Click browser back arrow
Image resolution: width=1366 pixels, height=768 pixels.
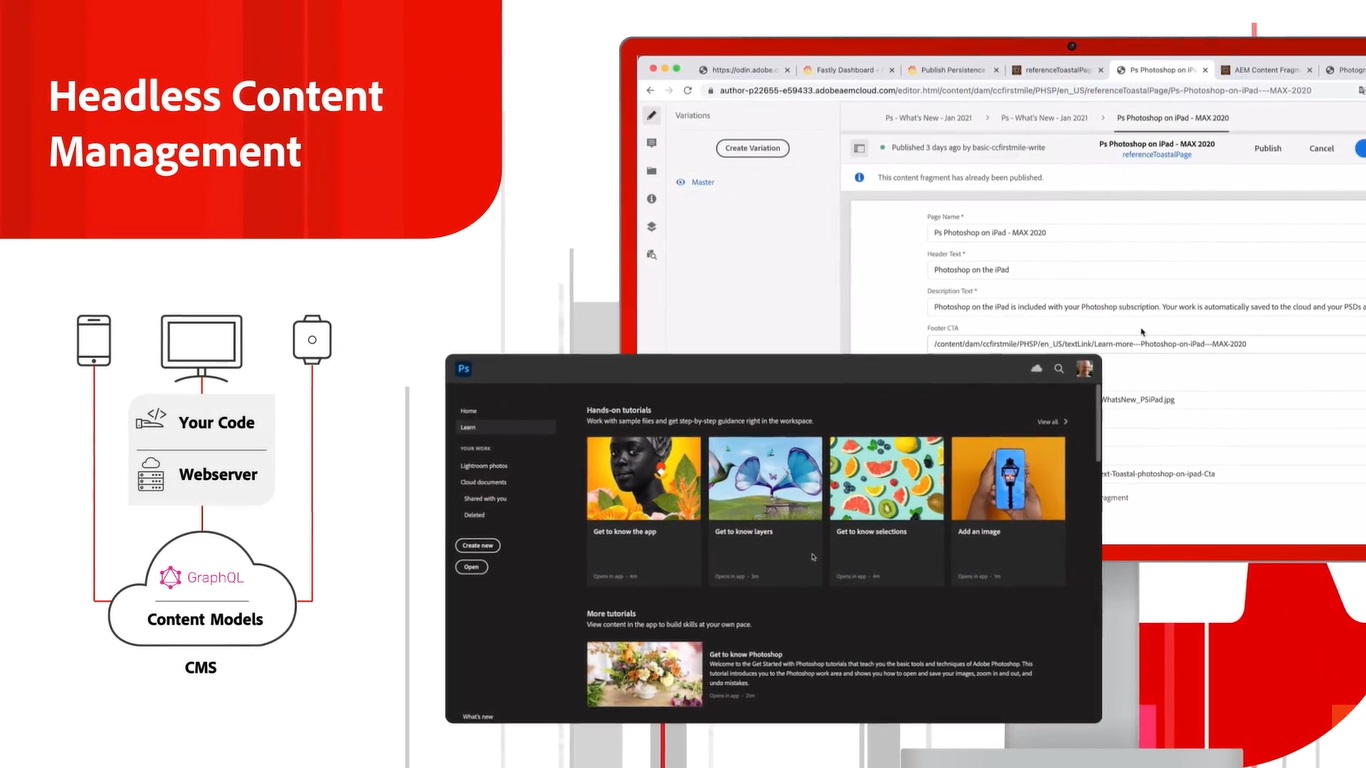(651, 90)
